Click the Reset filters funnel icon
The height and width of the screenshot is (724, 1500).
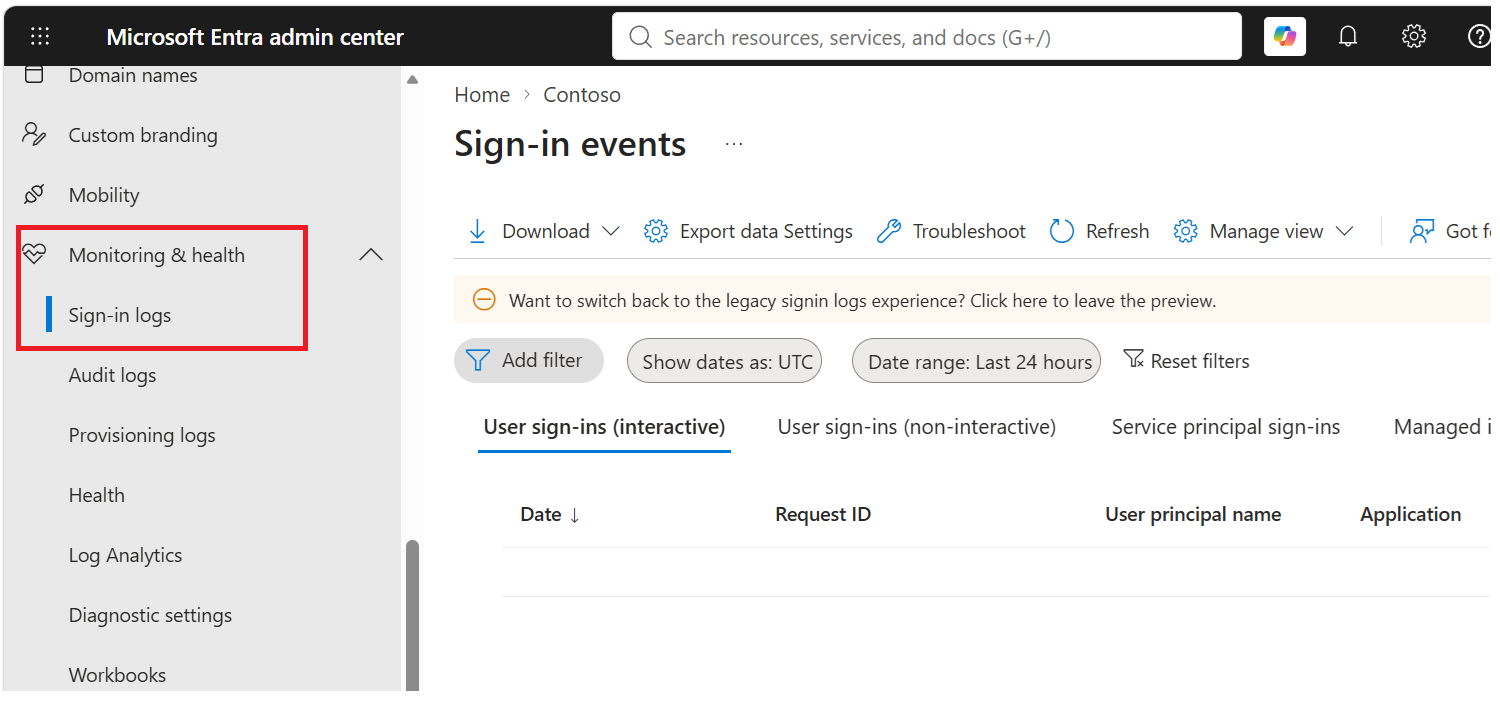coord(1133,358)
